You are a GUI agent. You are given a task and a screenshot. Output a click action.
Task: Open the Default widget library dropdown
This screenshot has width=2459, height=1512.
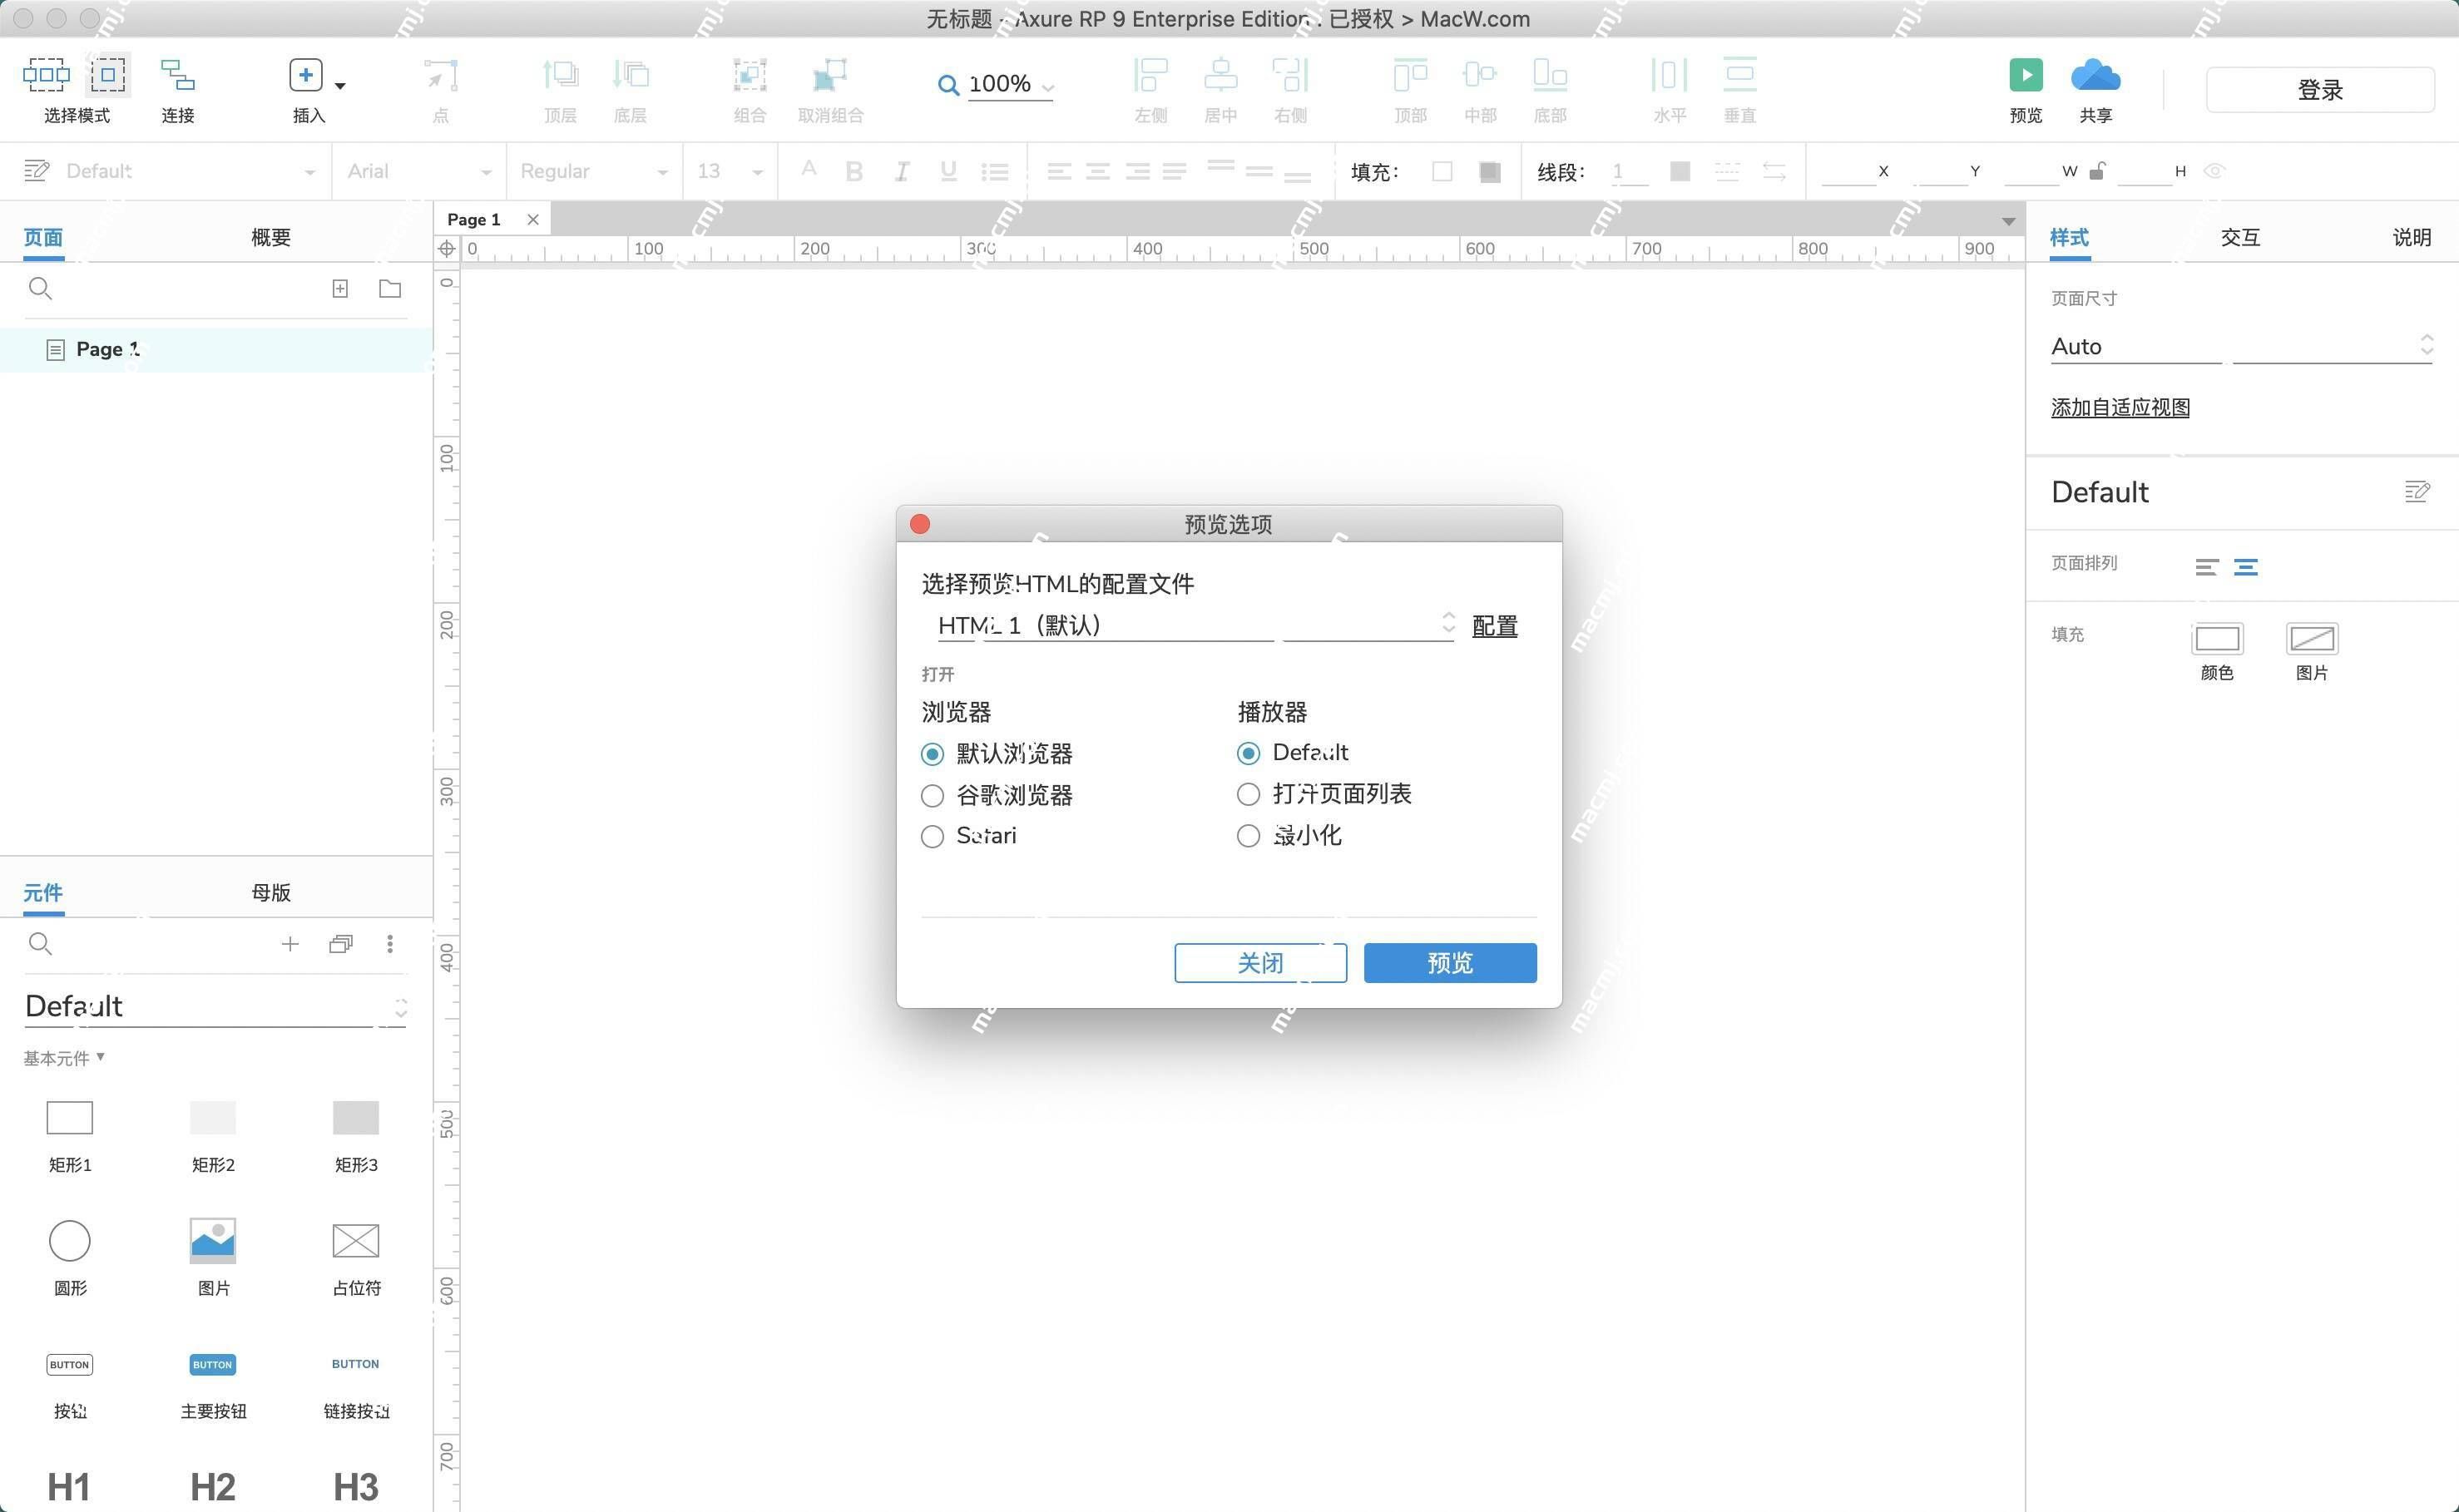click(x=216, y=1007)
